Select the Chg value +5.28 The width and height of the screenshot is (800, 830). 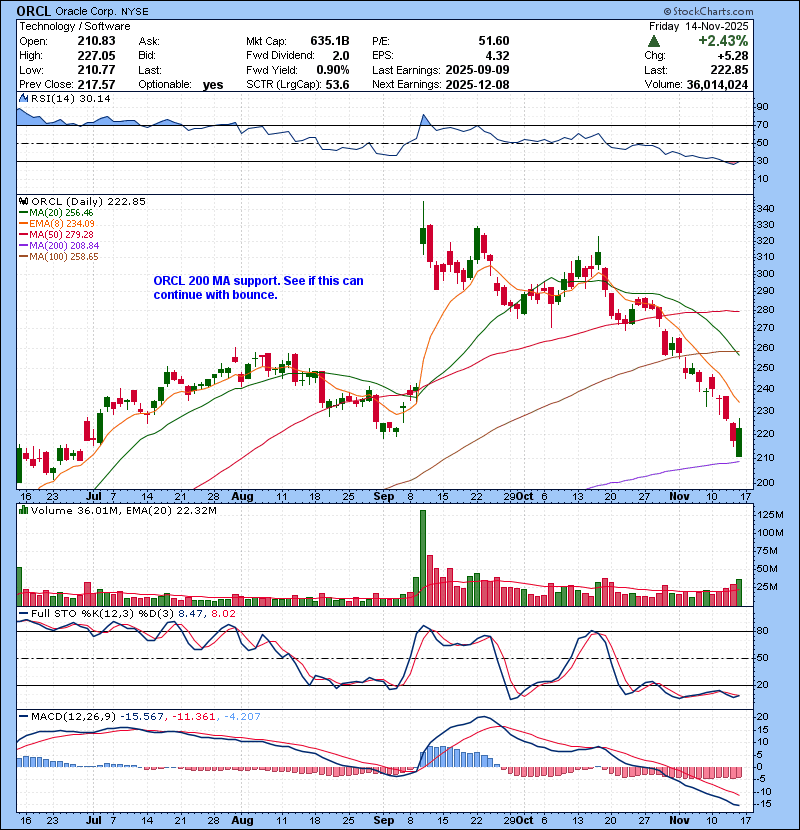click(x=732, y=56)
